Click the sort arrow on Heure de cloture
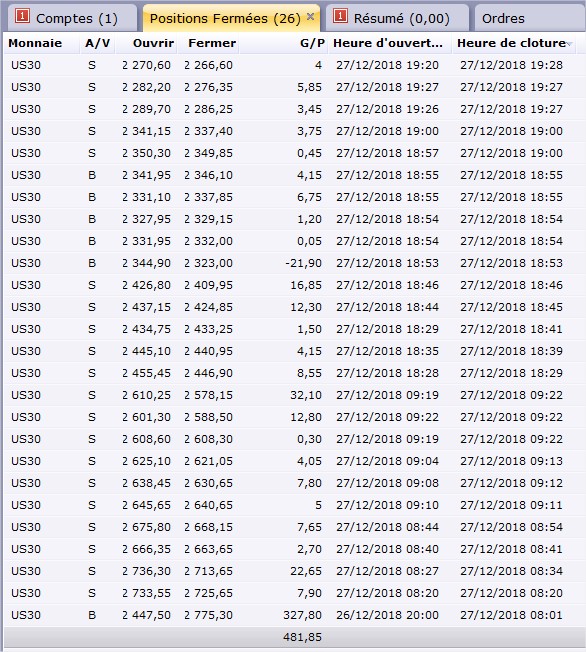Screen dimensions: 586x652 pyautogui.click(x=569, y=44)
